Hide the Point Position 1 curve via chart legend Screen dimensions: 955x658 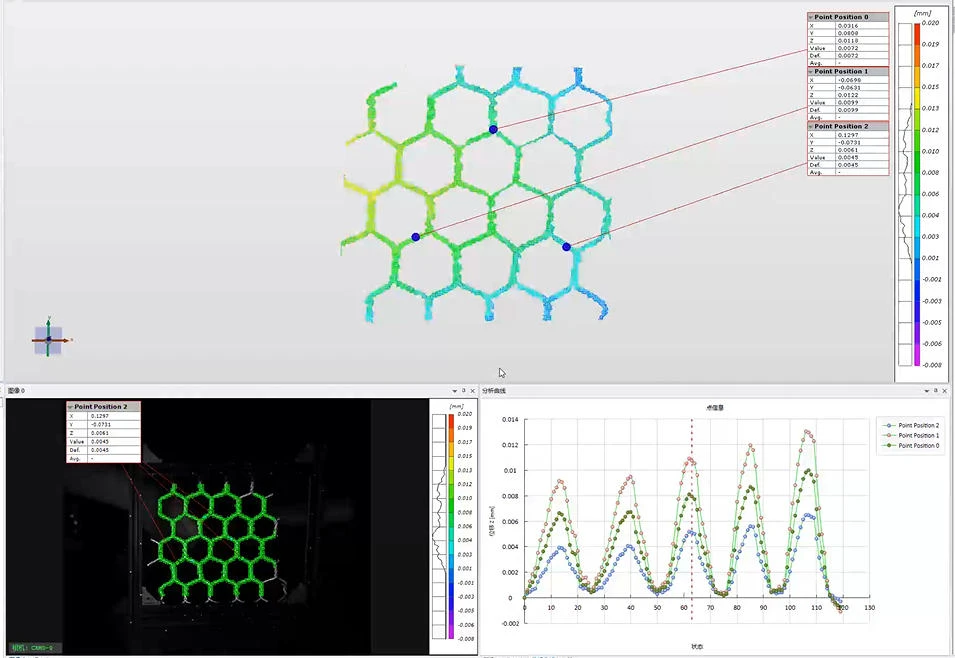click(920, 436)
